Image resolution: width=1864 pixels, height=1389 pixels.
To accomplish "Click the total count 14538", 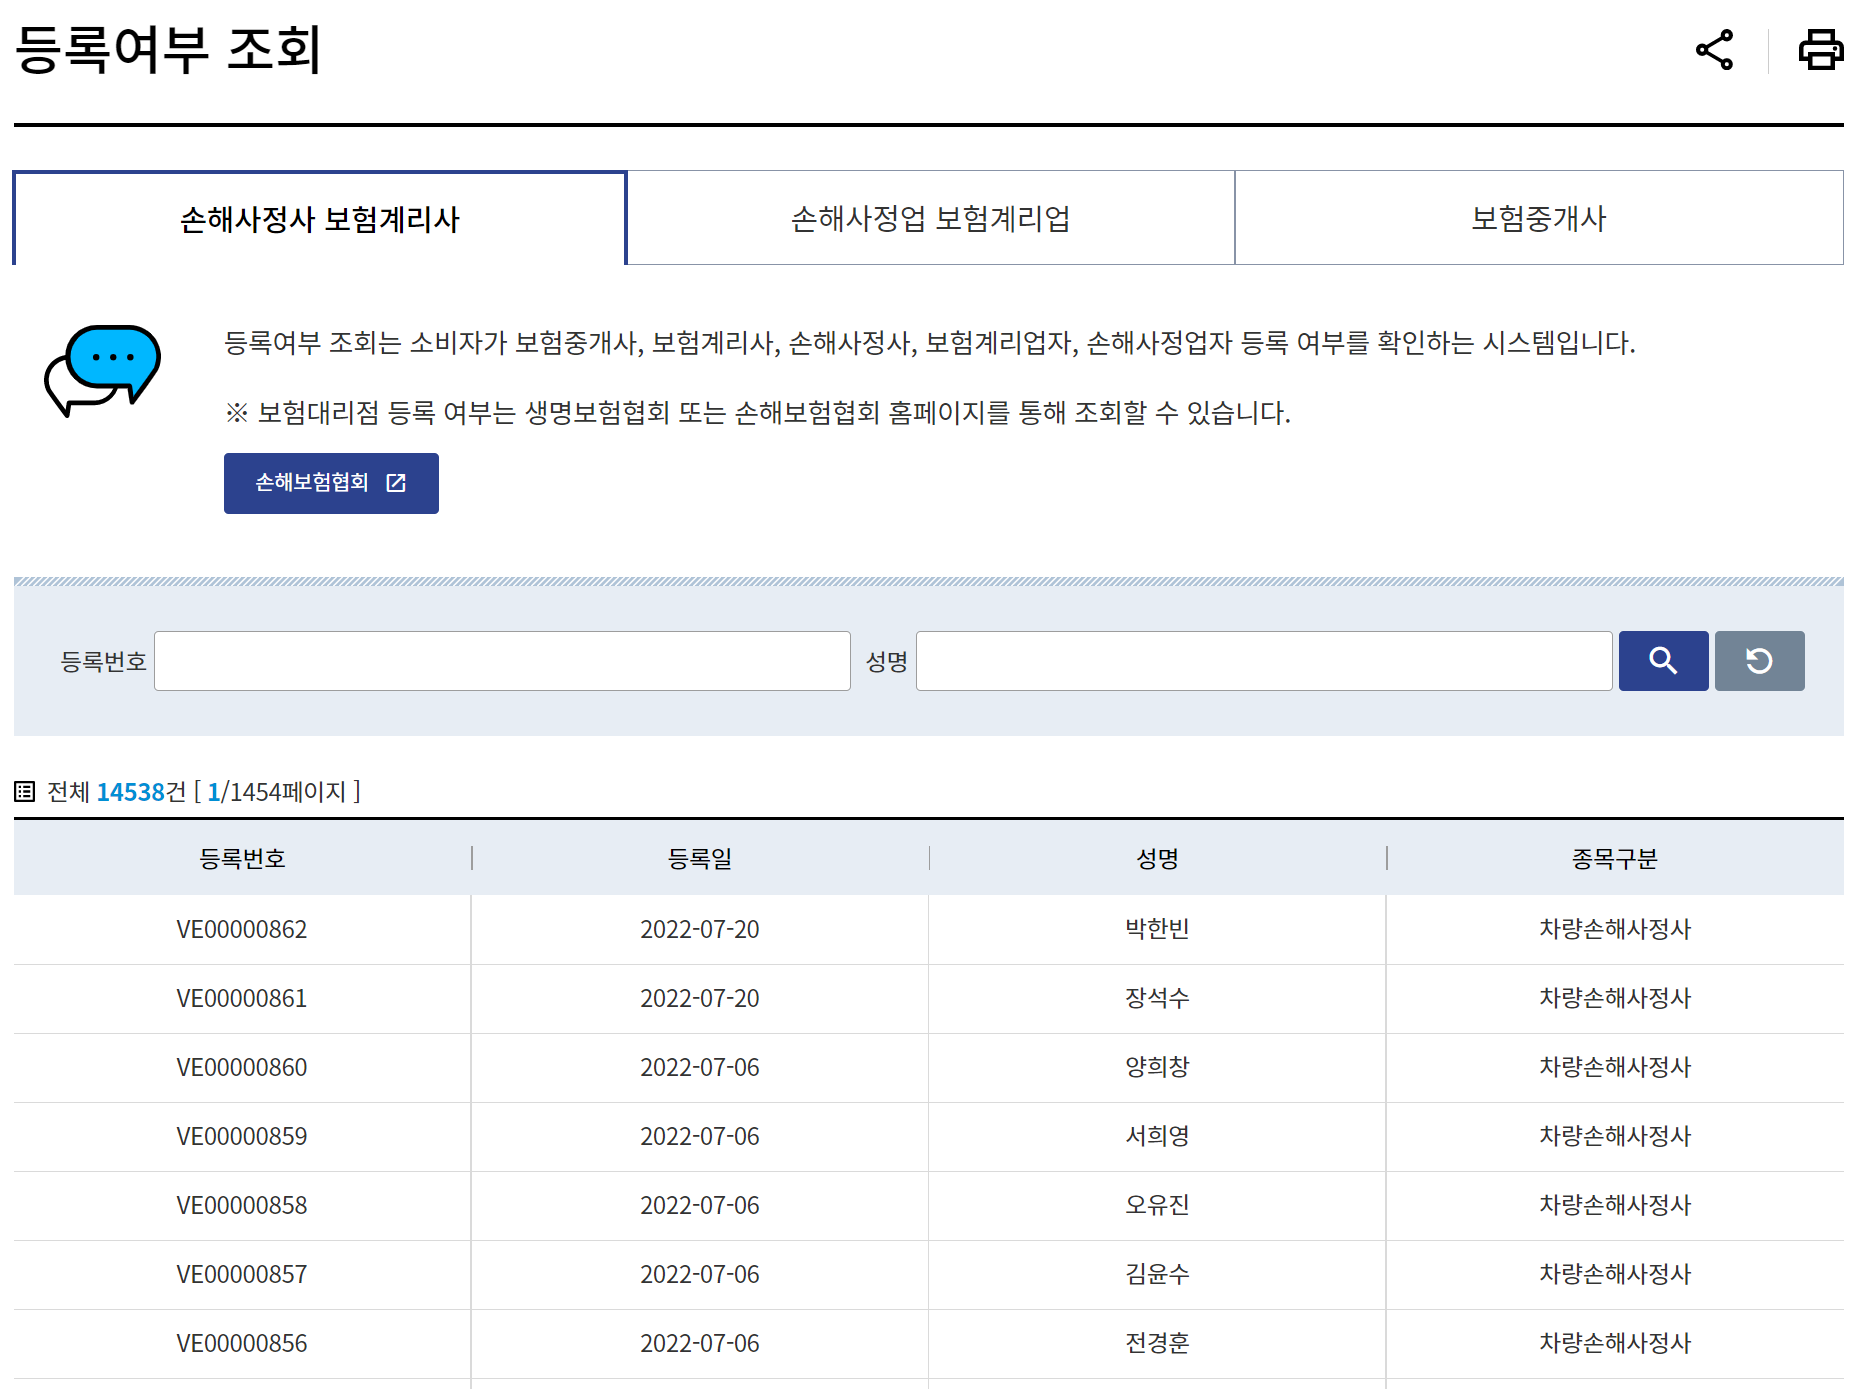I will pos(130,792).
